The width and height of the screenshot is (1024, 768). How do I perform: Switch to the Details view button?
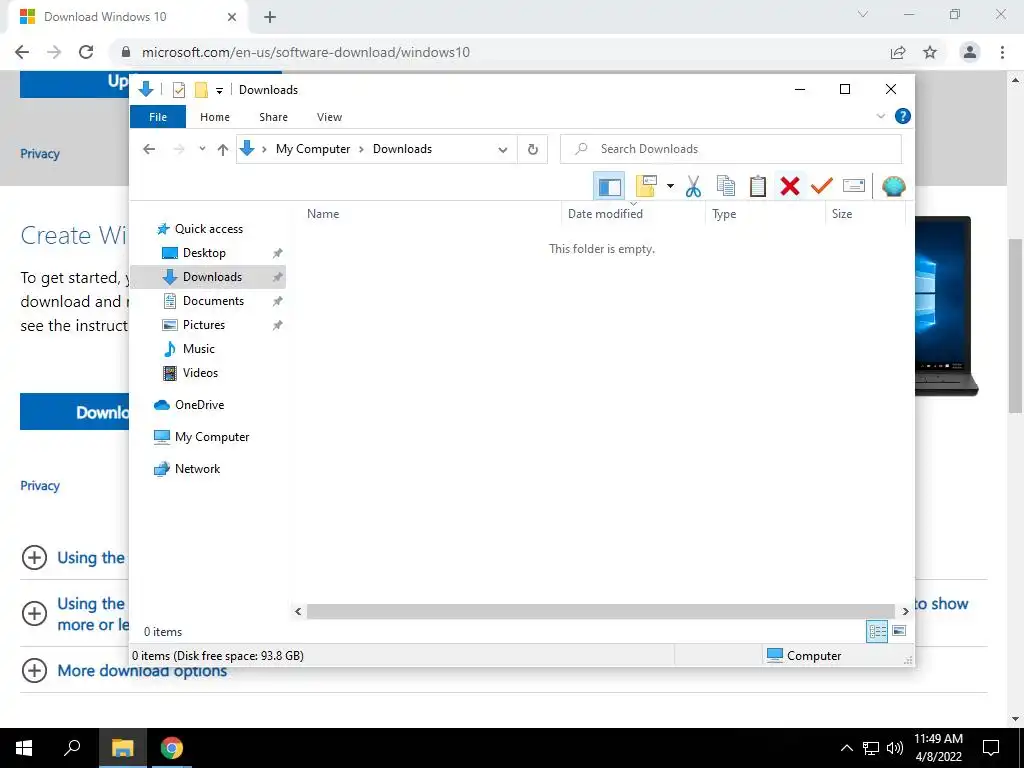tap(877, 631)
